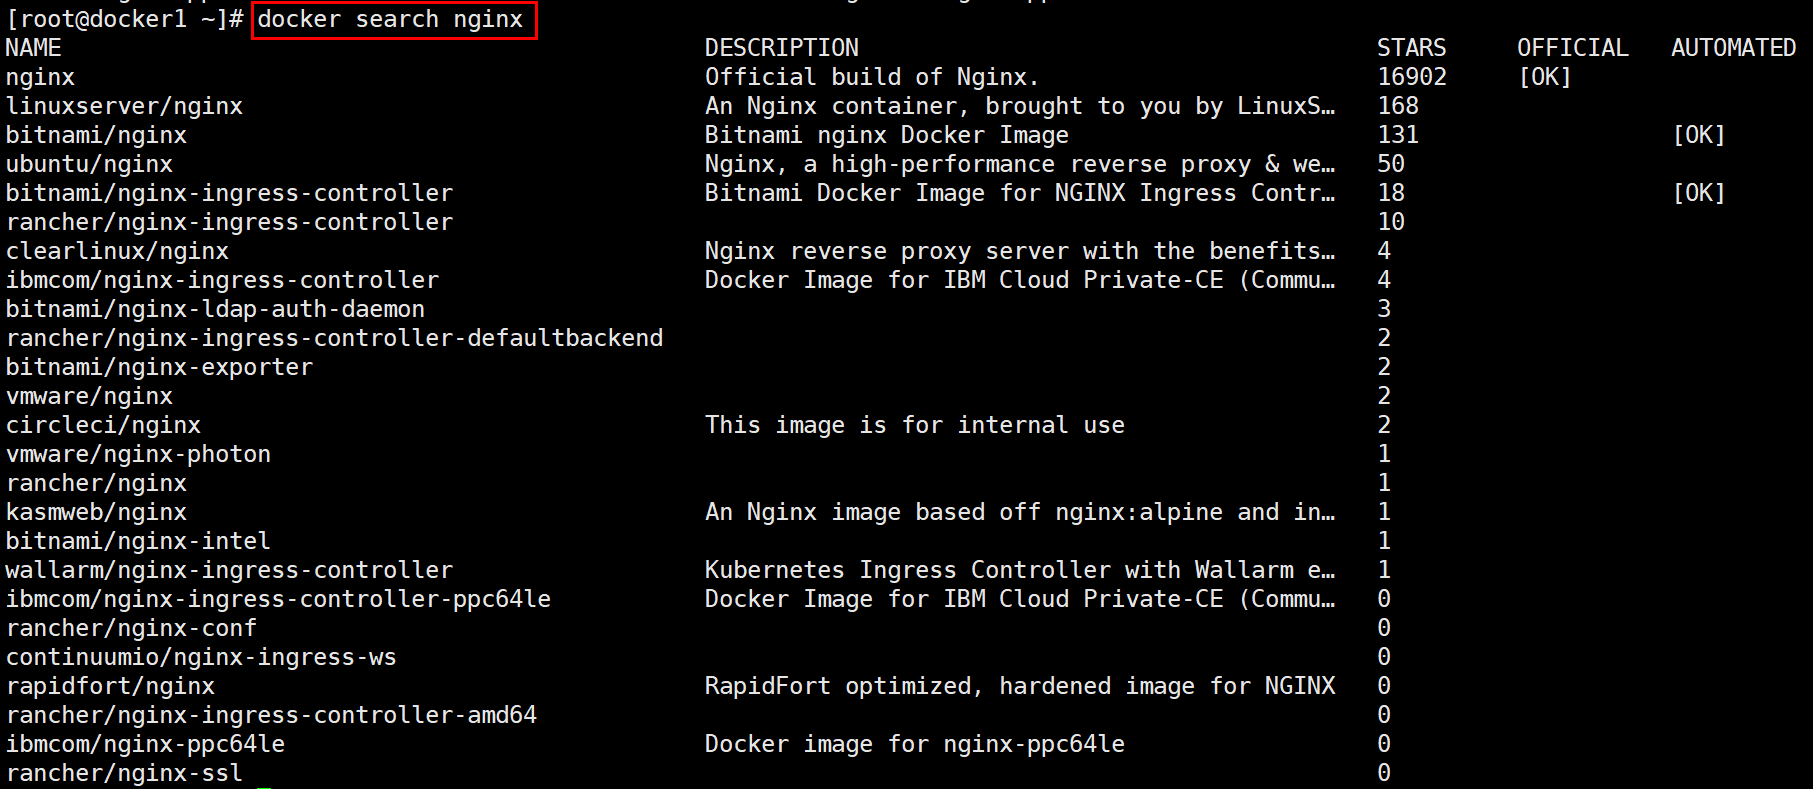Select ibmcom/nginx-ingress-controller-ppc64le name
1813x789 pixels.
pyautogui.click(x=278, y=599)
